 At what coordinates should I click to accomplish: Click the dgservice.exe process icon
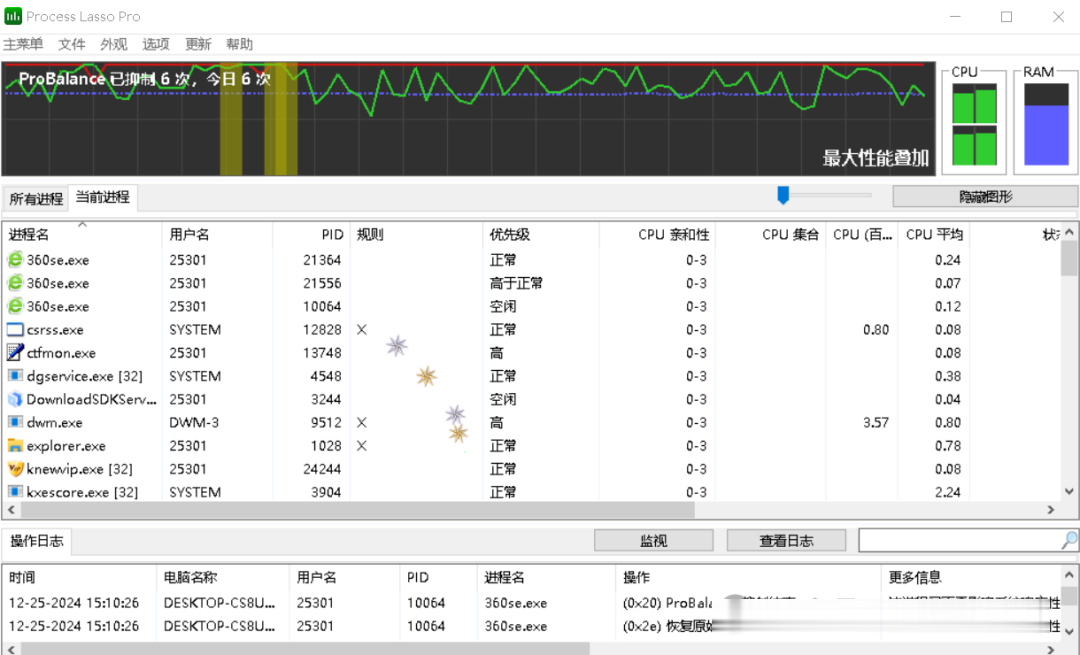(x=14, y=376)
